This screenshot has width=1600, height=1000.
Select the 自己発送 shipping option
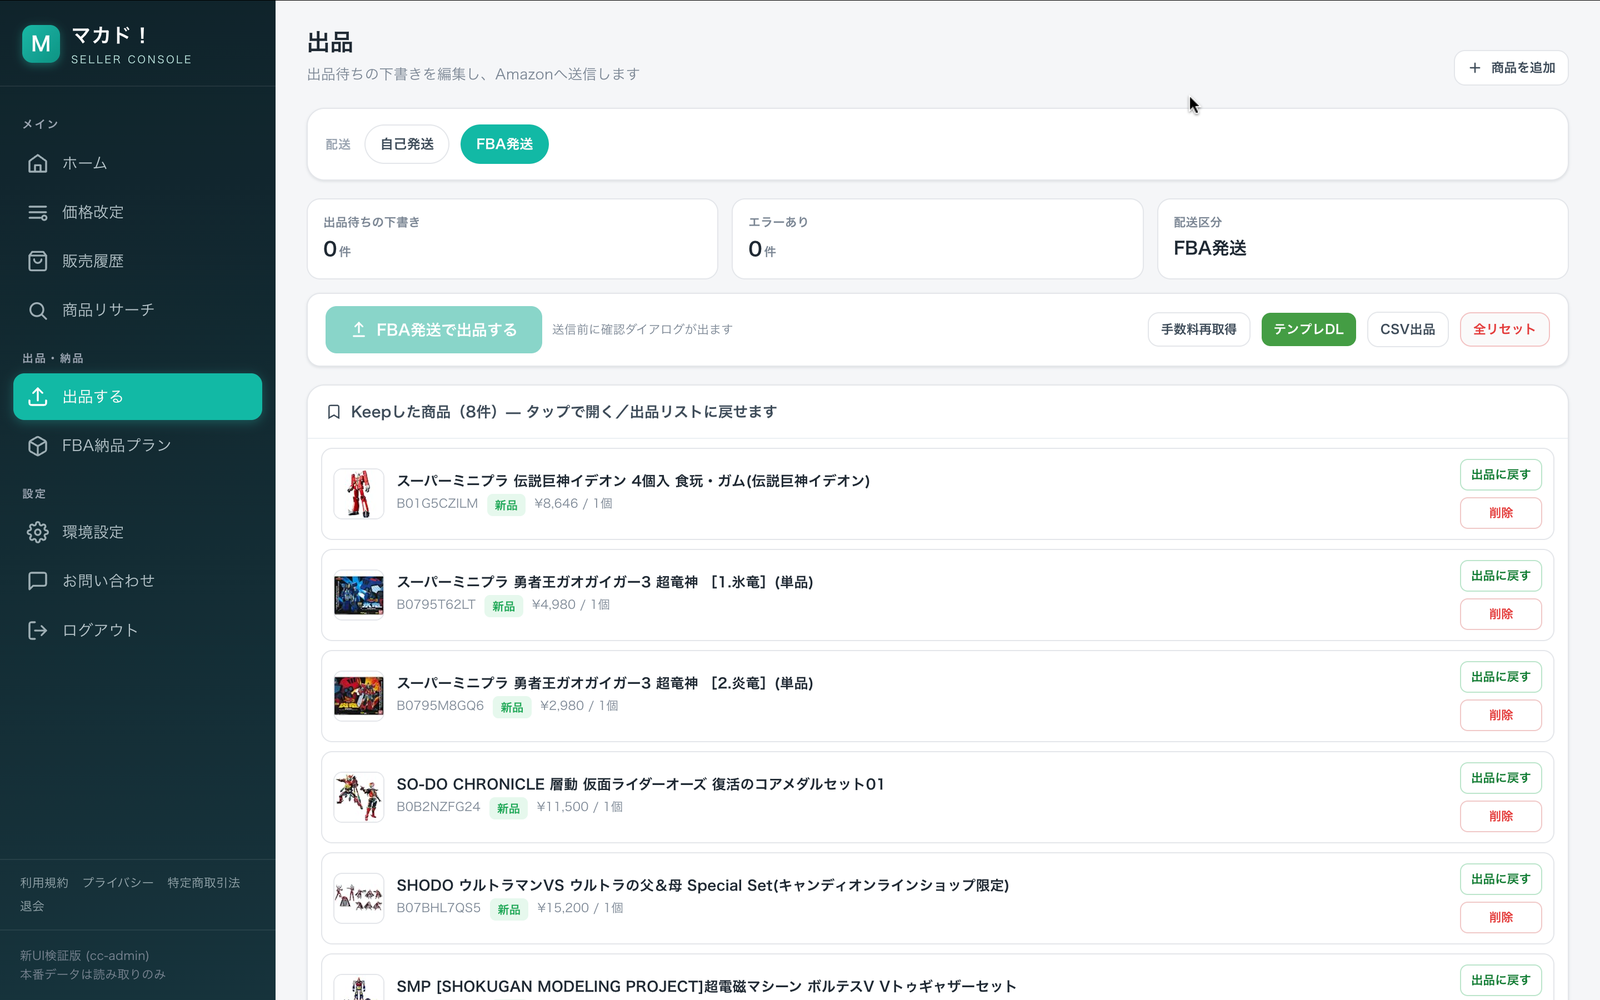pos(407,144)
